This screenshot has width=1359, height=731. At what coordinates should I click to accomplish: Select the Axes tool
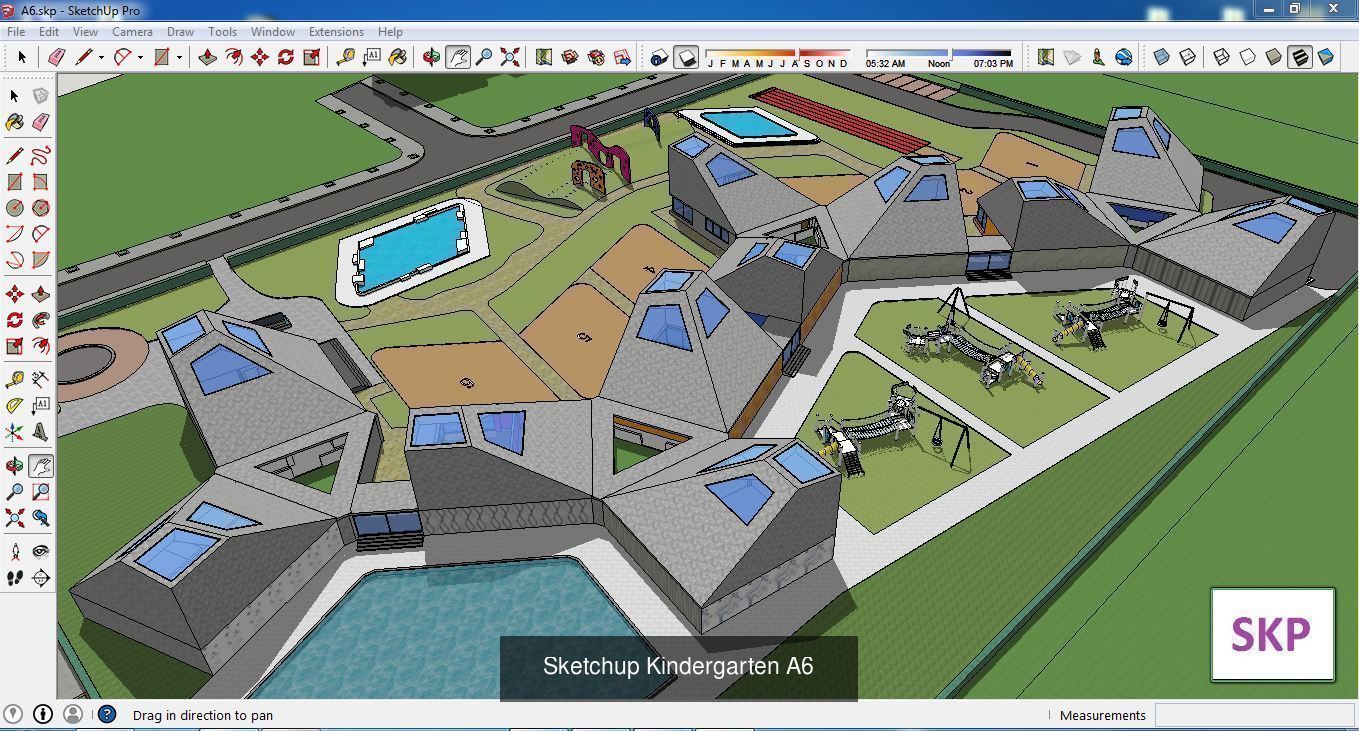click(15, 431)
